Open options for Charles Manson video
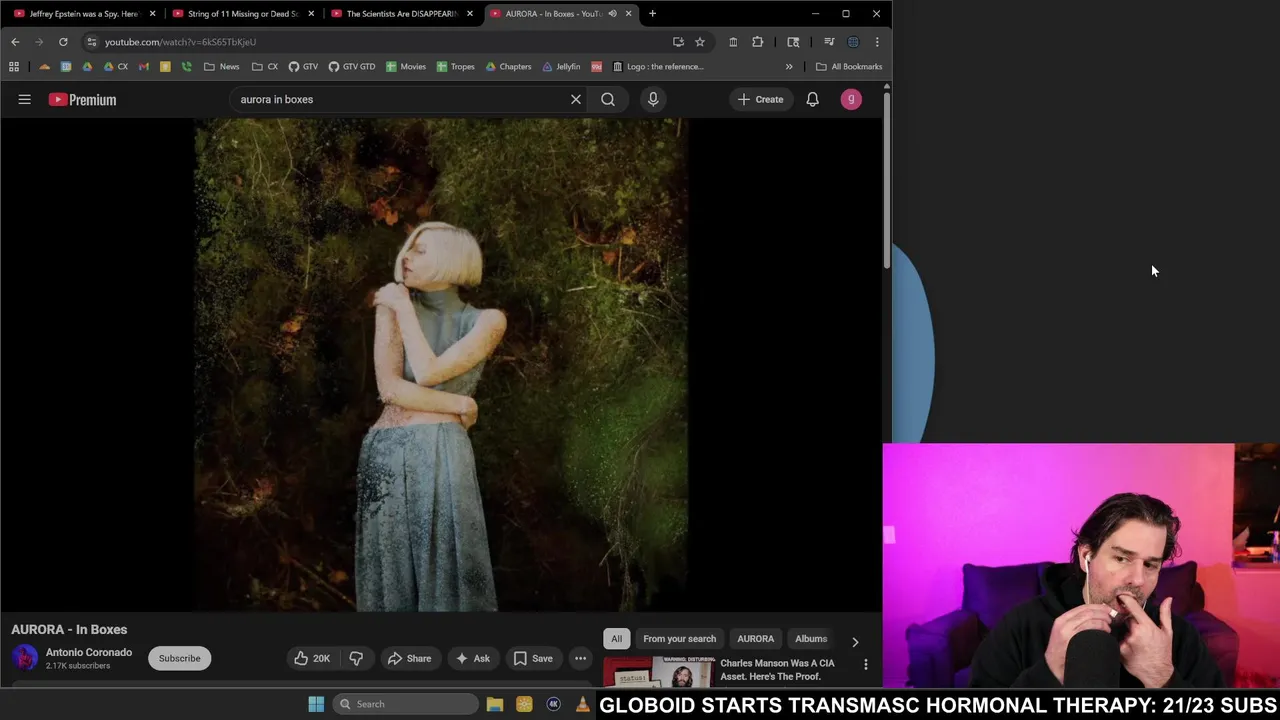1280x720 pixels. tap(865, 664)
